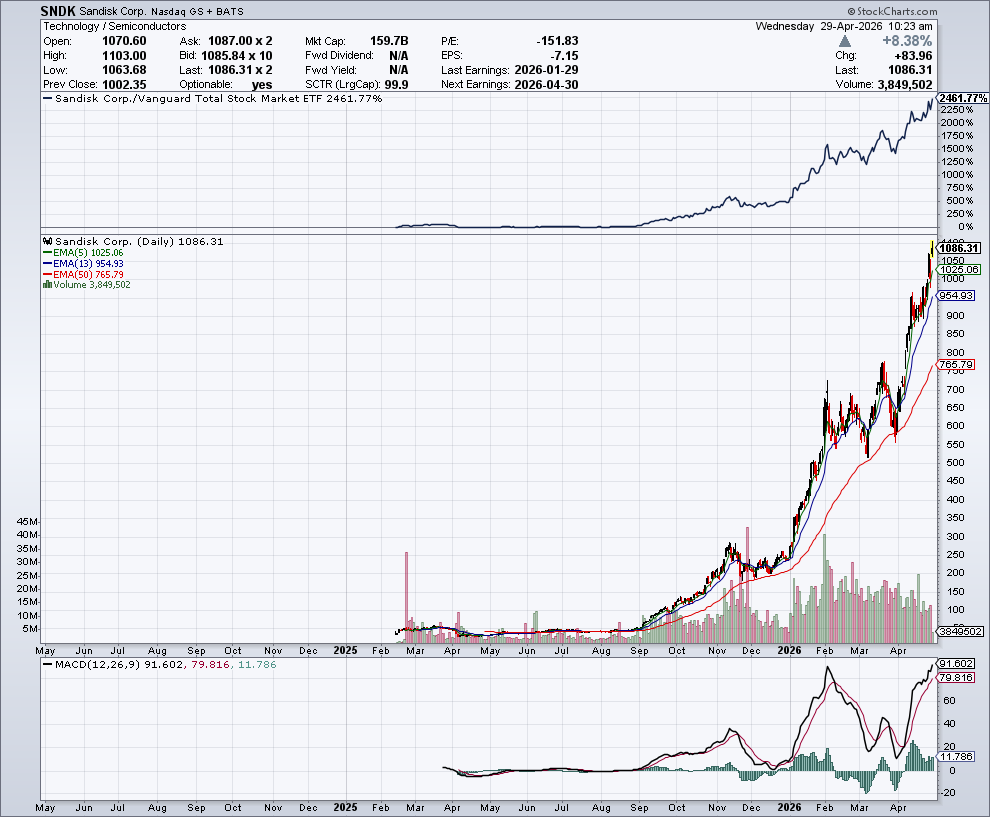
Task: Click the Ask value 1087.00 x 2
Action: [x=240, y=41]
